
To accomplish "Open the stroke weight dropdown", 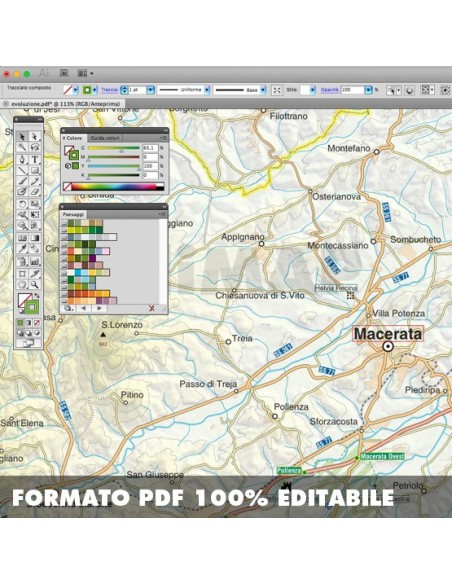I will [151, 90].
